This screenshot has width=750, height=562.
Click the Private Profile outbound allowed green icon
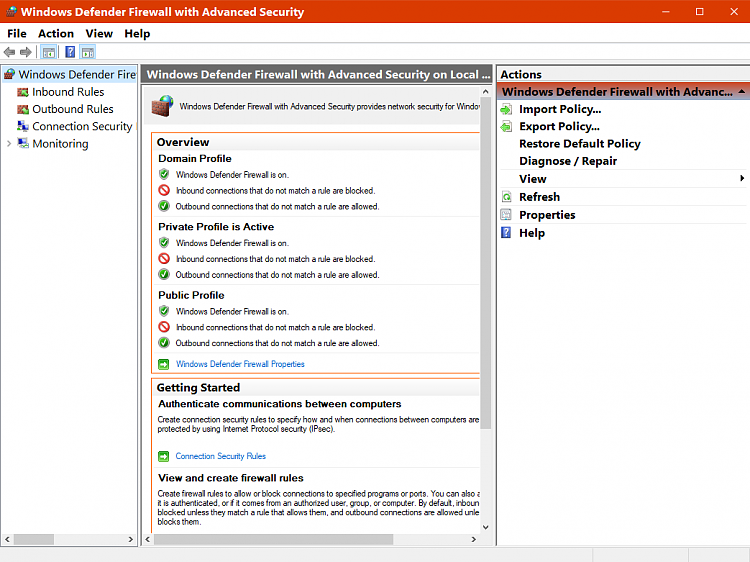point(164,275)
